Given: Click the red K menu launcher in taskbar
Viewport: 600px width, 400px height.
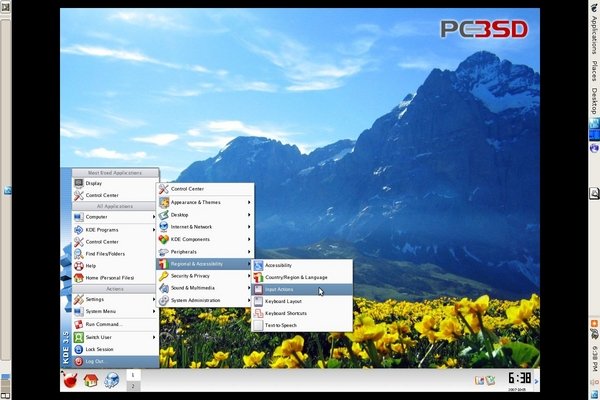Looking at the screenshot, I should tap(71, 379).
